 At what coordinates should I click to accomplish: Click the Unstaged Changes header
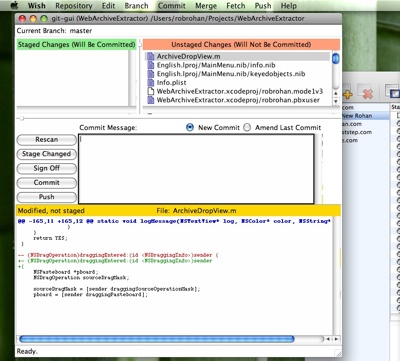(241, 45)
